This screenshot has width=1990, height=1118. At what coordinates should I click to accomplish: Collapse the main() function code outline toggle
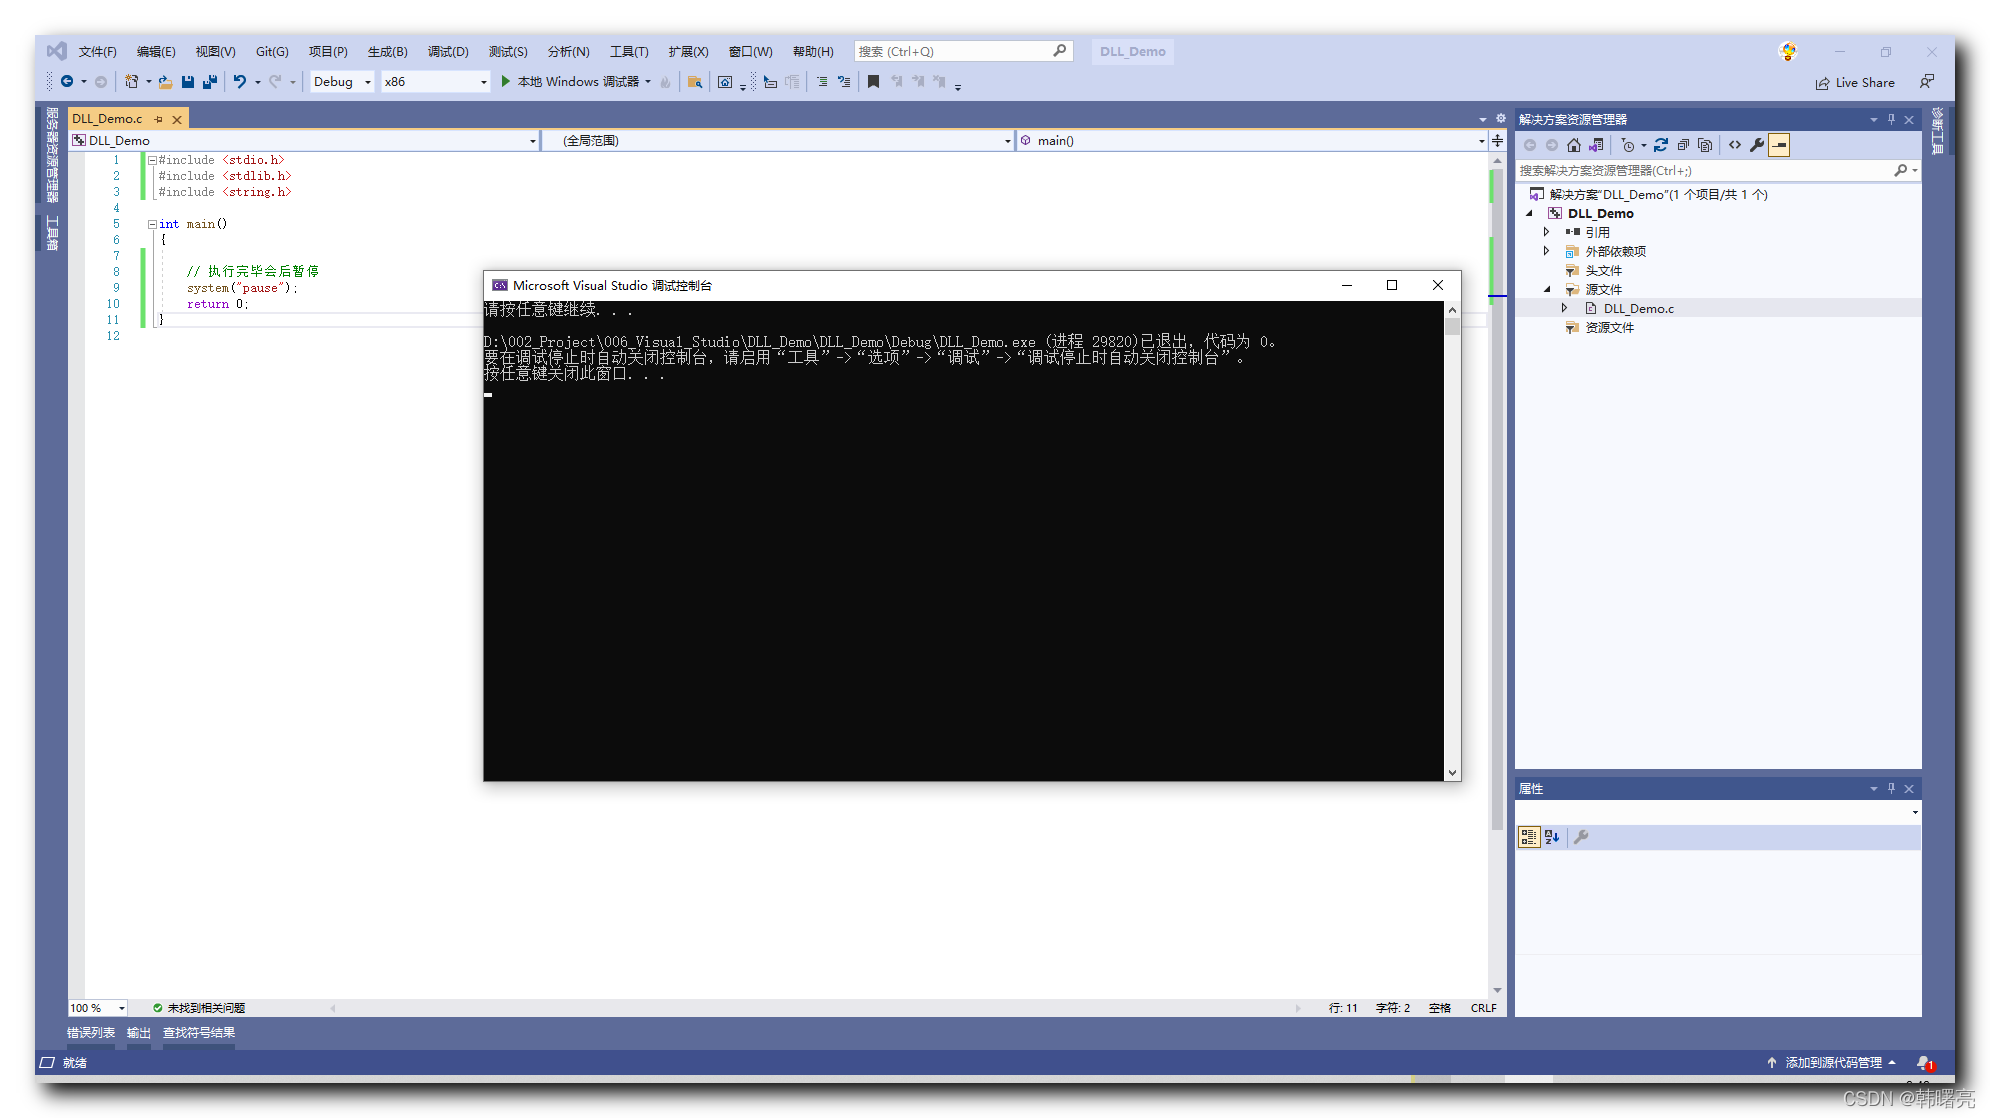click(x=152, y=224)
